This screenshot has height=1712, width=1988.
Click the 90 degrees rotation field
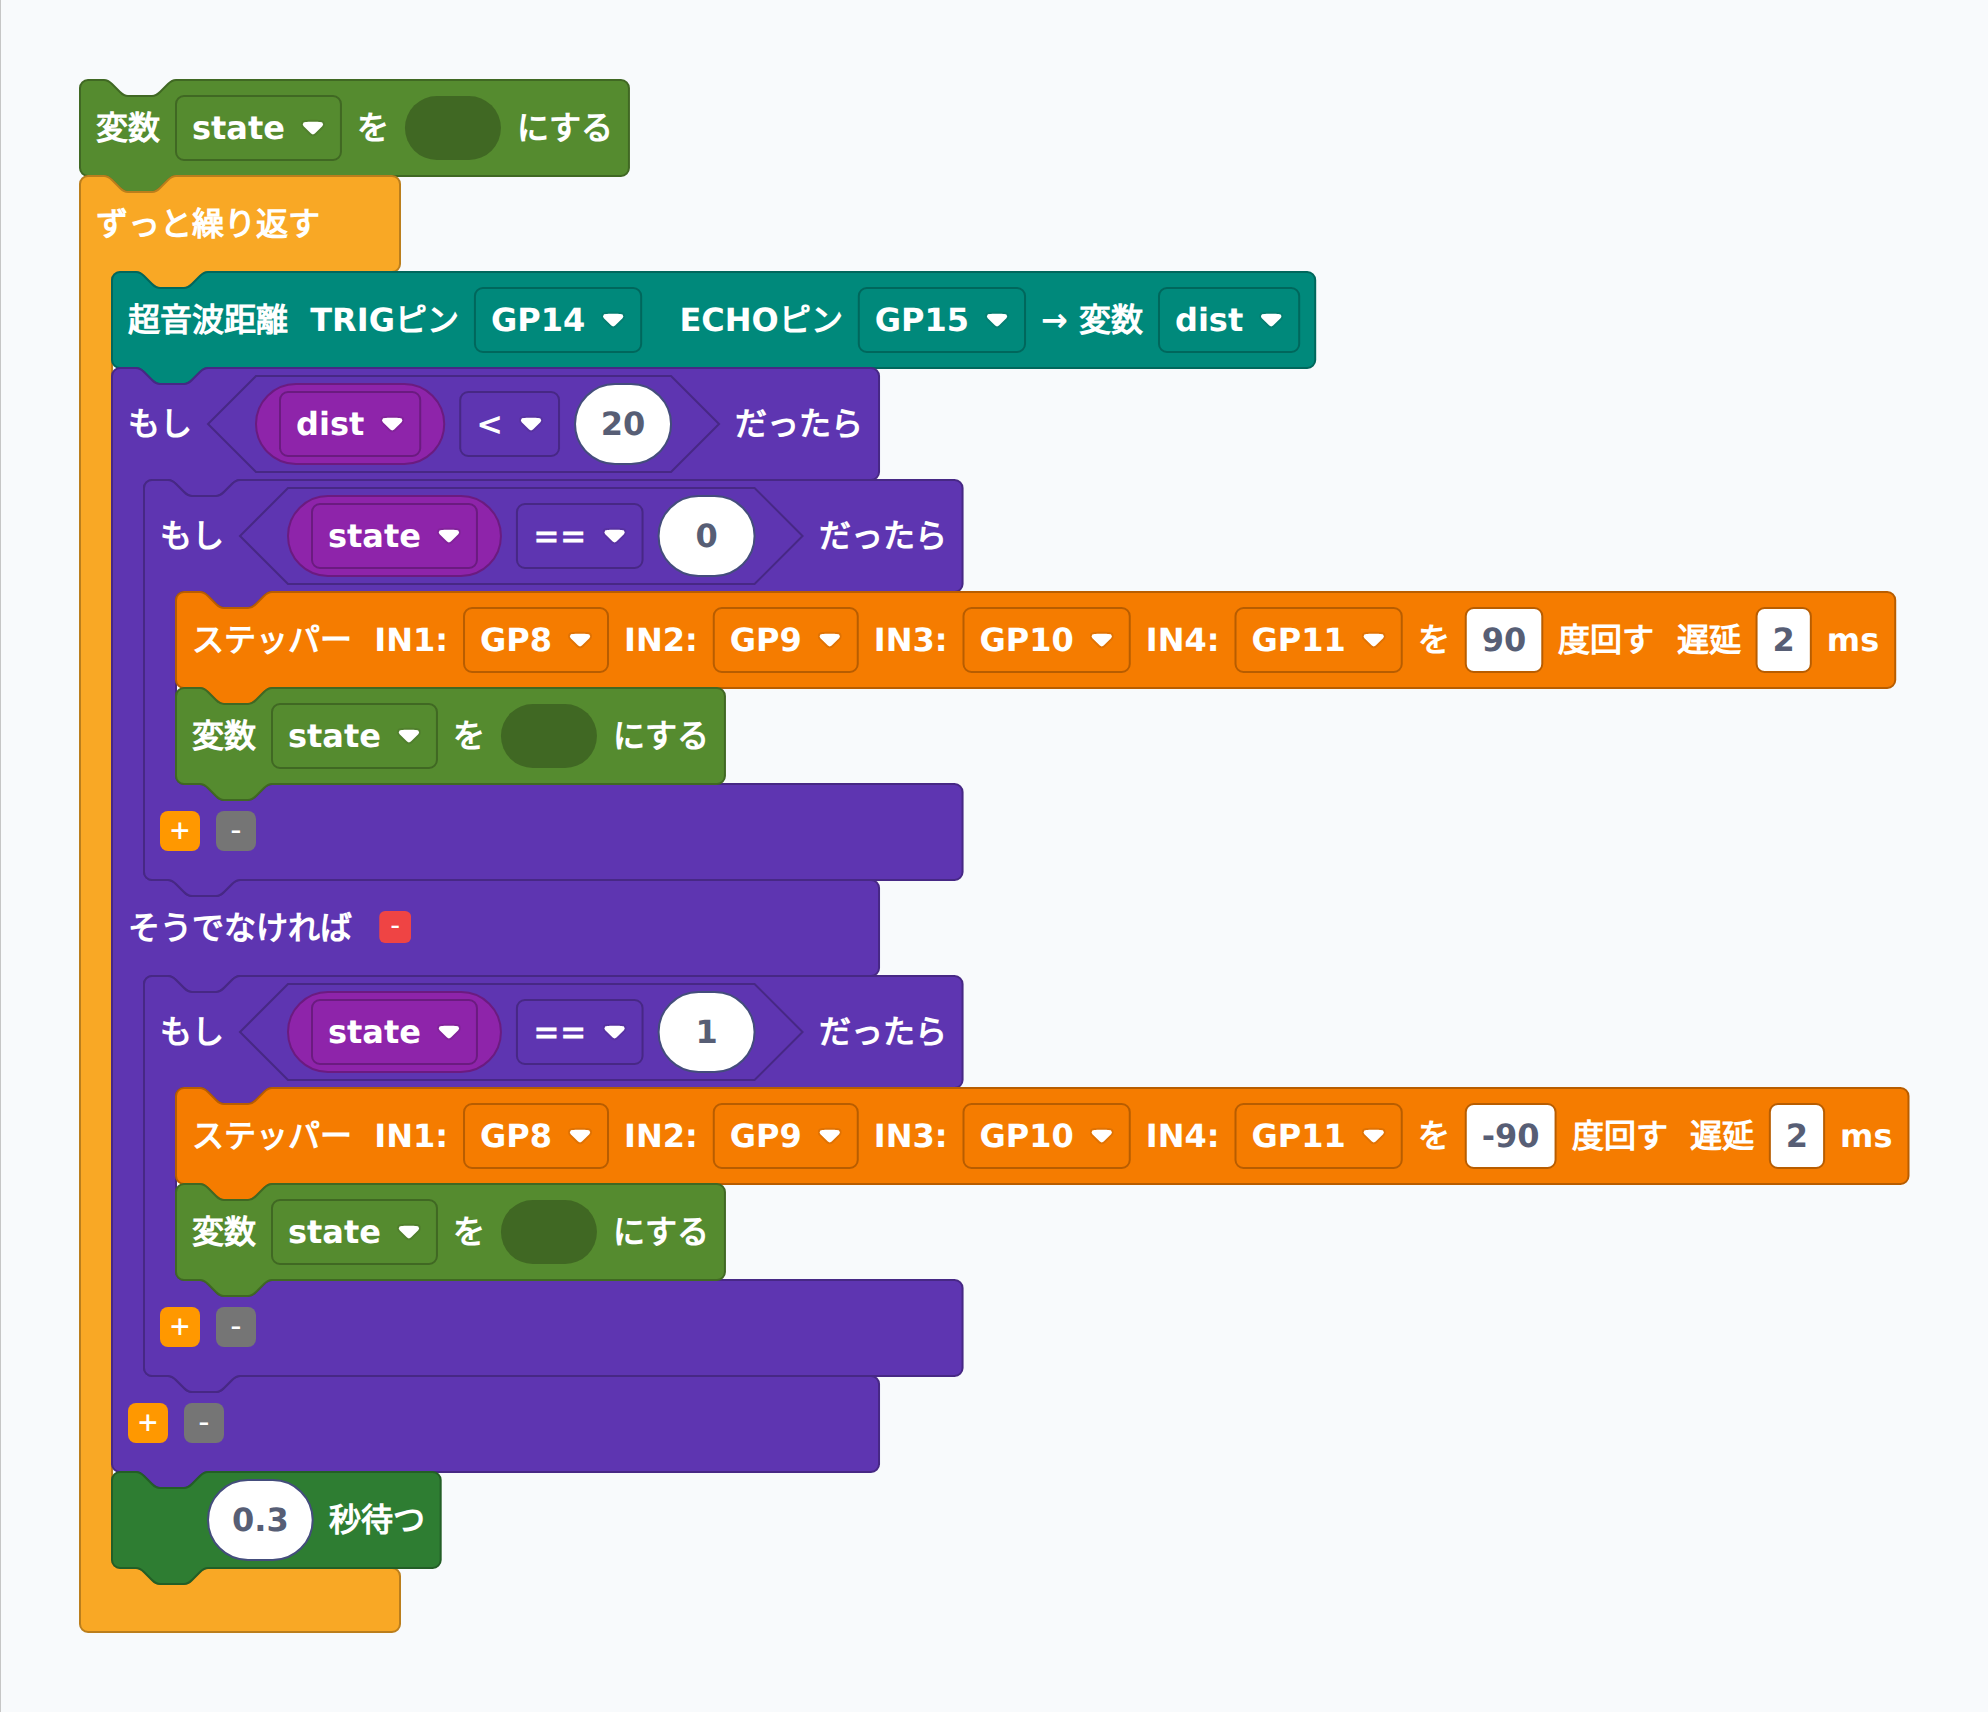click(x=1504, y=640)
